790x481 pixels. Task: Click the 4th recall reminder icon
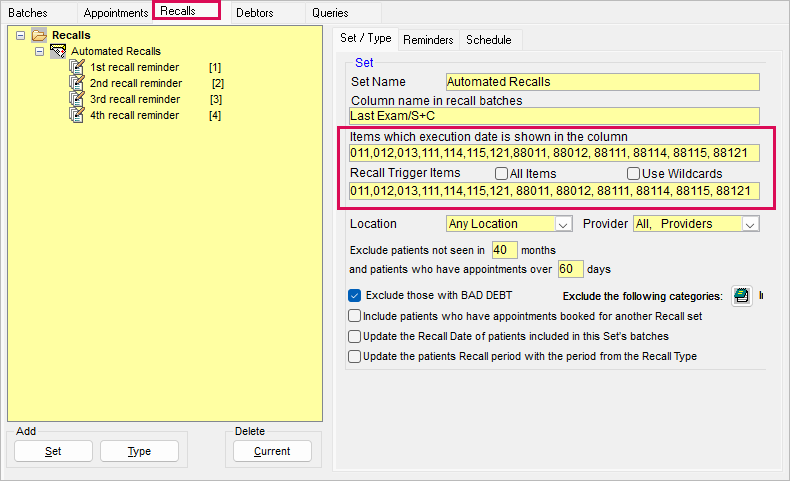coord(77,115)
